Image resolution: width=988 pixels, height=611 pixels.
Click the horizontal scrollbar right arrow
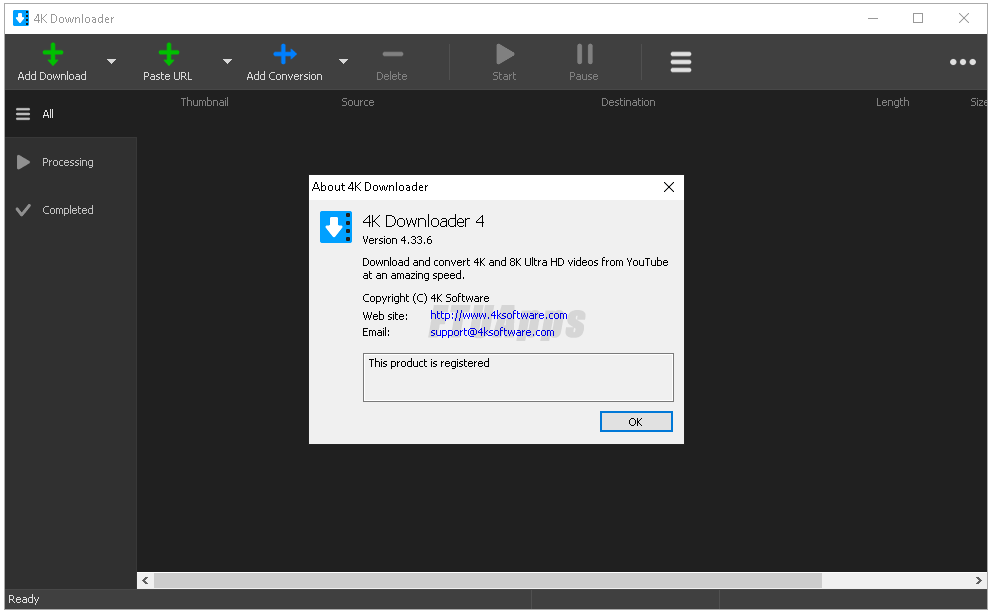tap(979, 581)
